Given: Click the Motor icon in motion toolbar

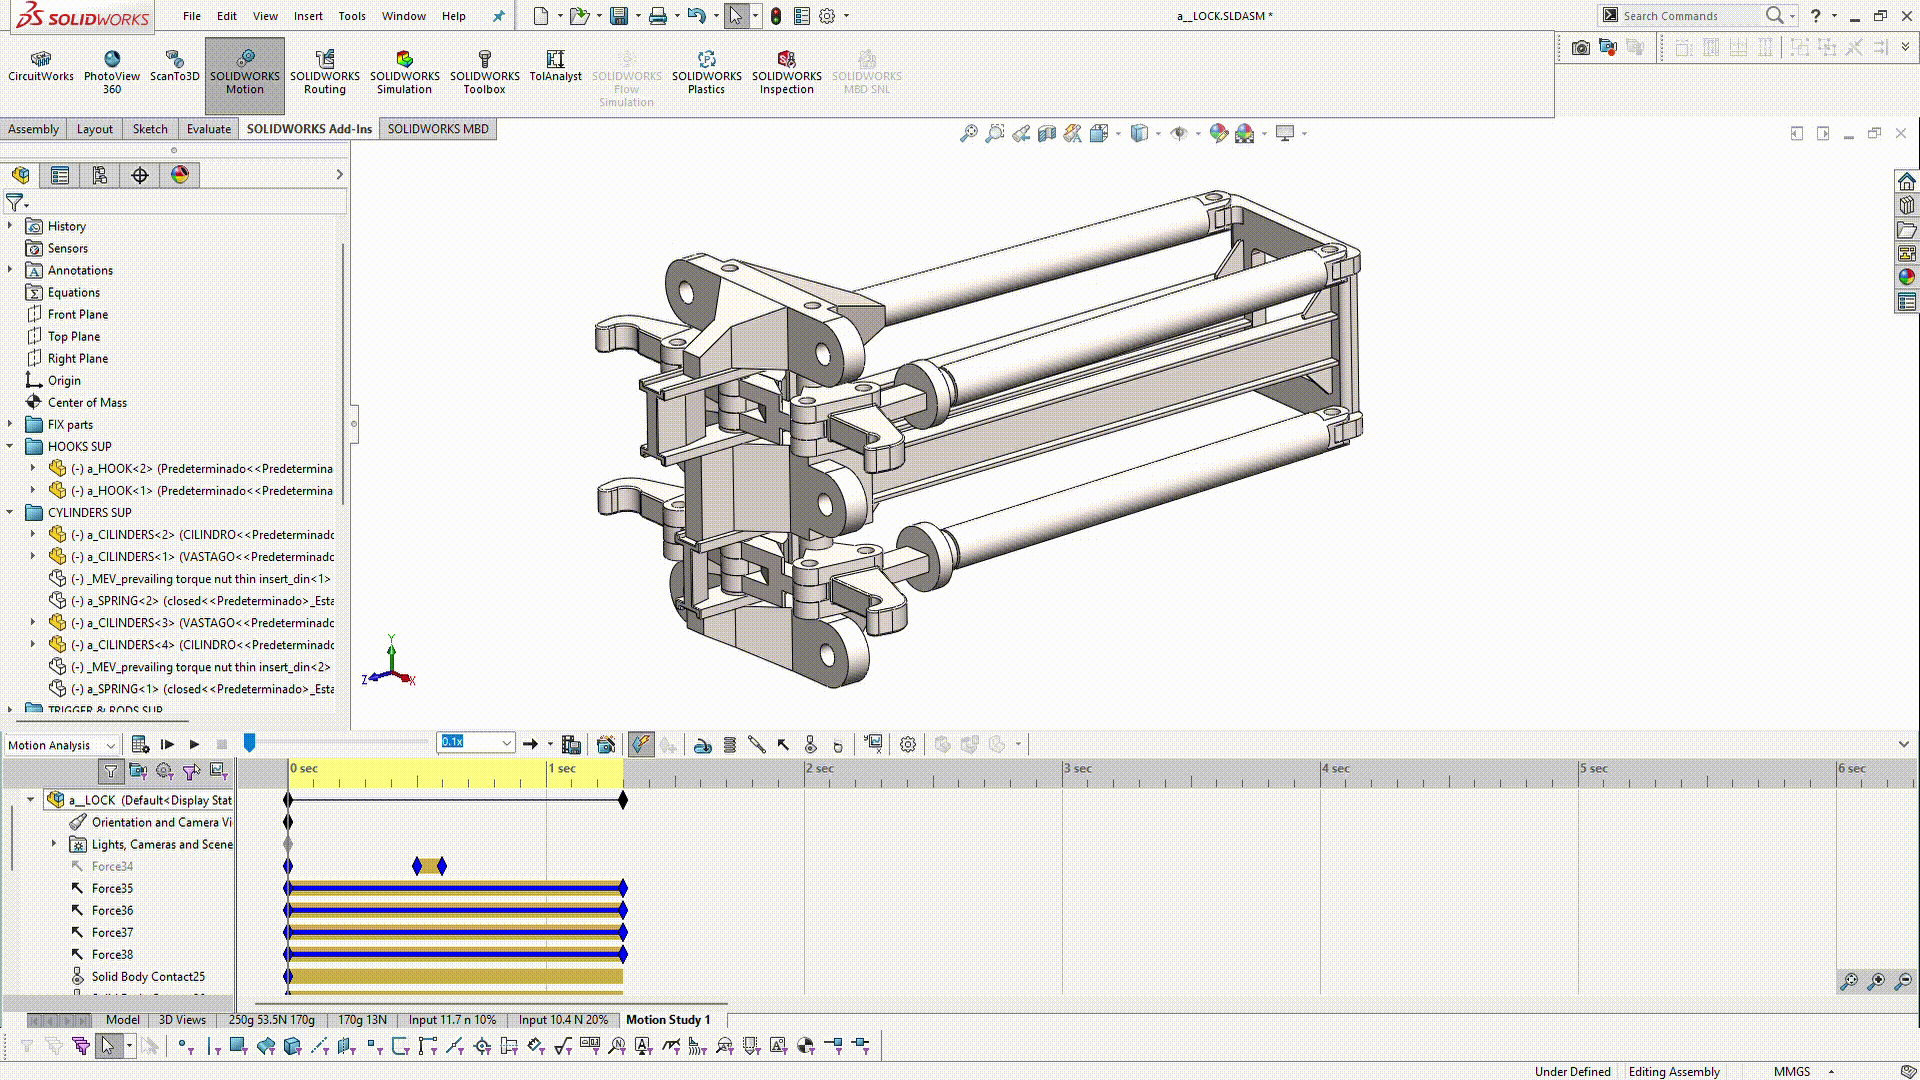Looking at the screenshot, I should tap(703, 744).
